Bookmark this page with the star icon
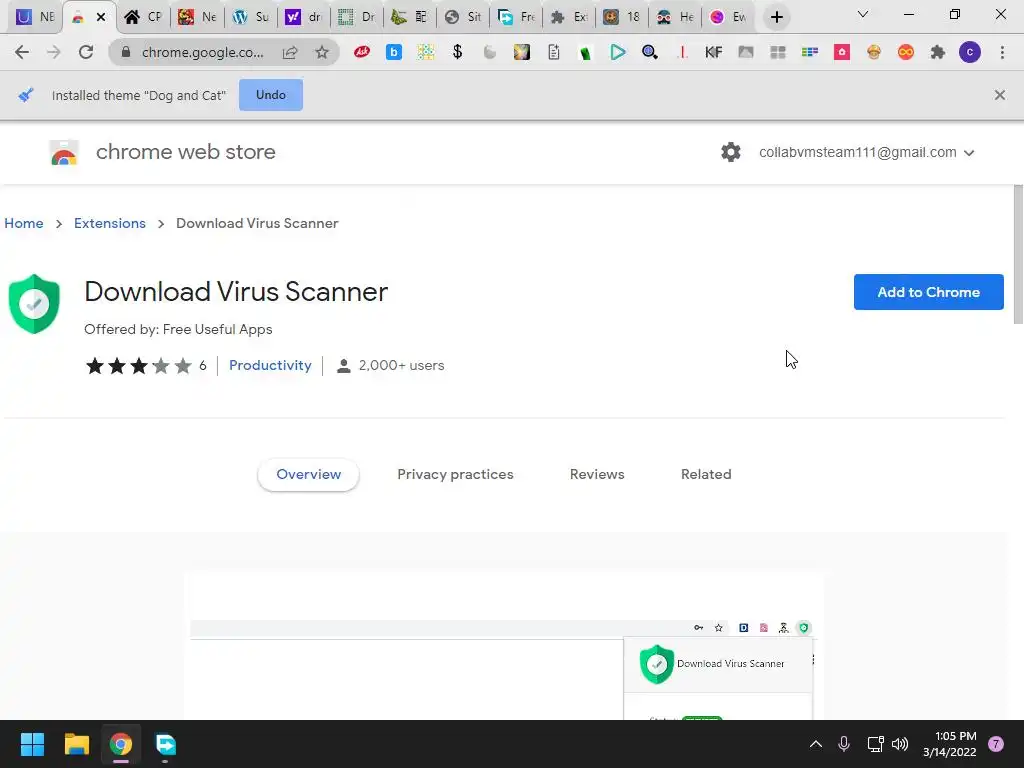This screenshot has width=1024, height=768. pyautogui.click(x=322, y=52)
